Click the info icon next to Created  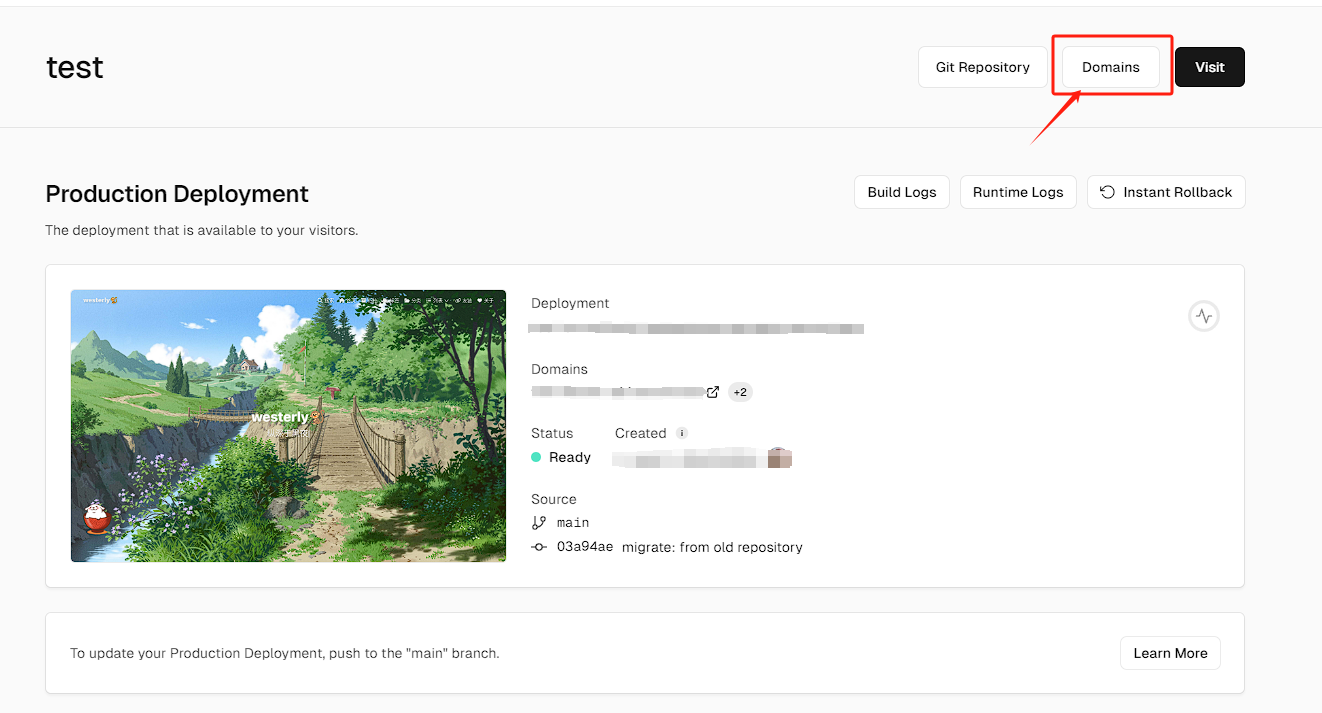coord(682,433)
